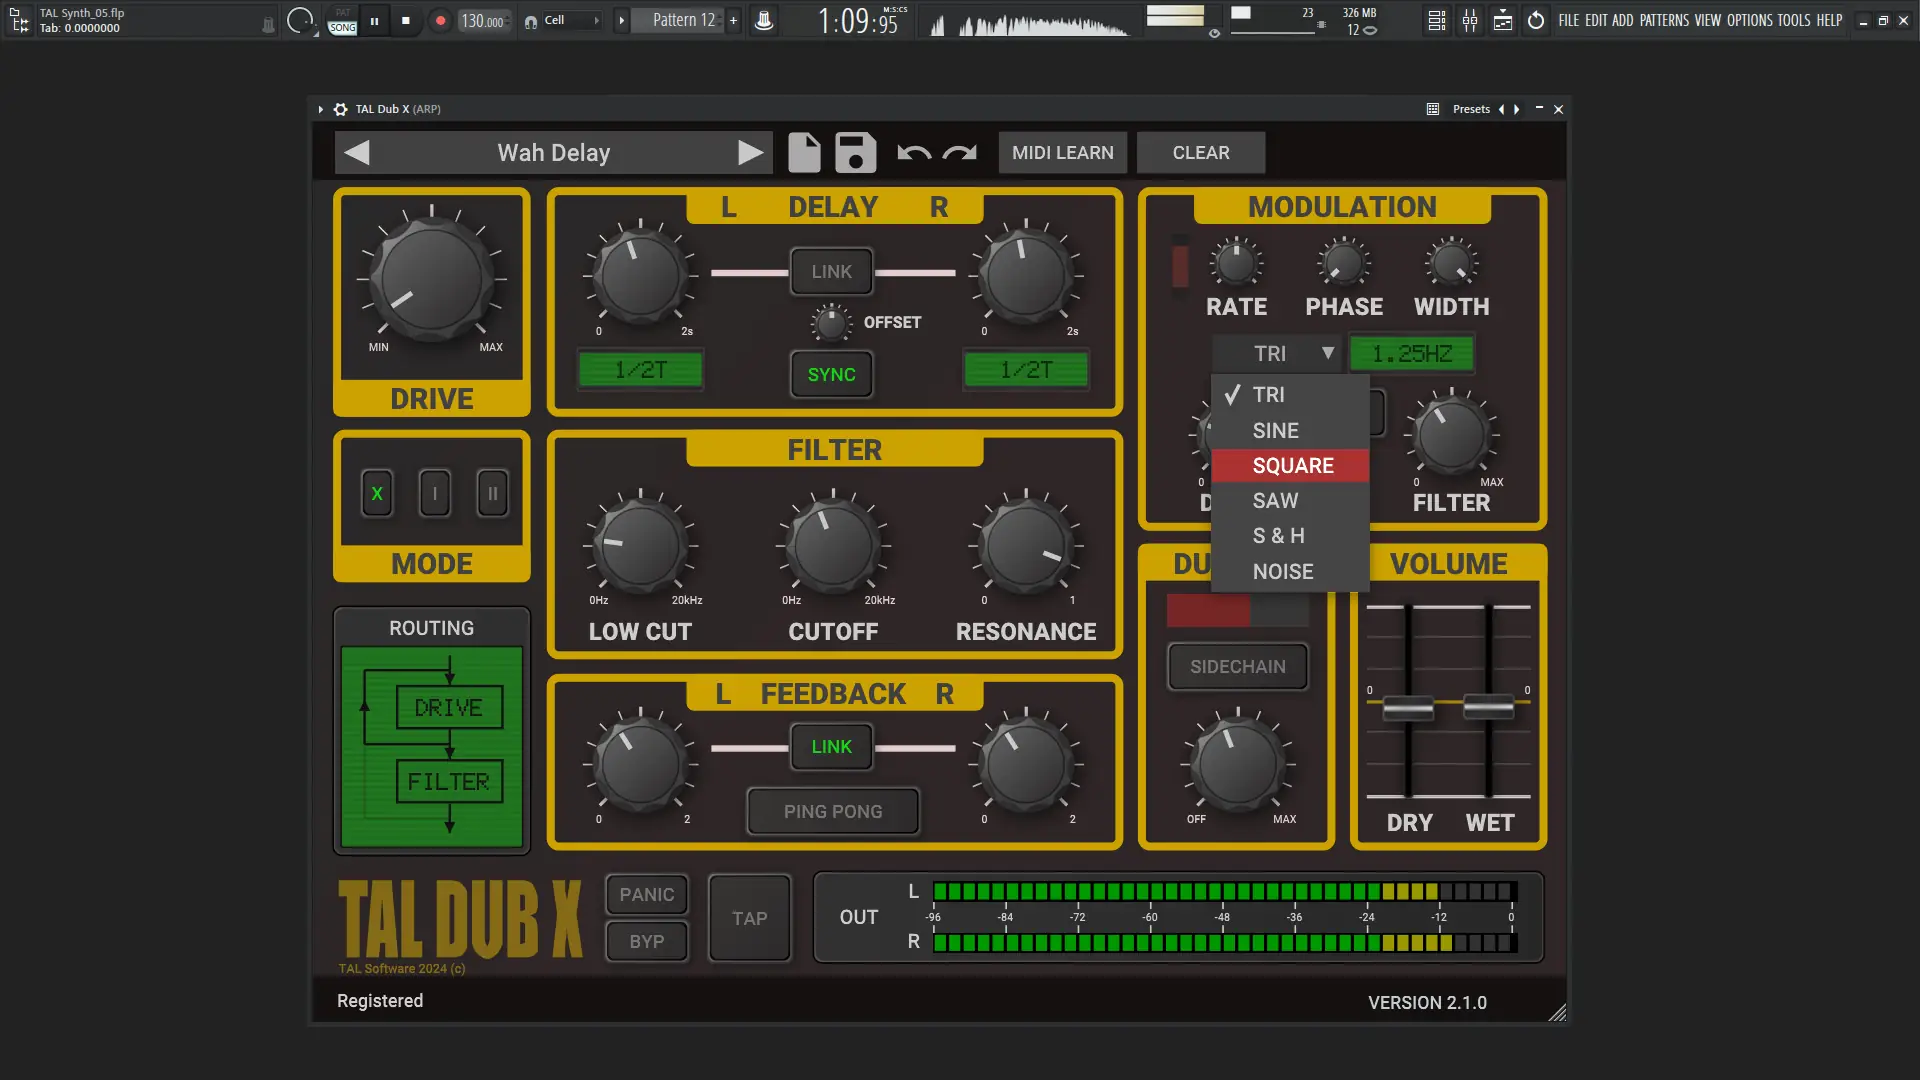Go to next preset with right arrow

click(750, 153)
